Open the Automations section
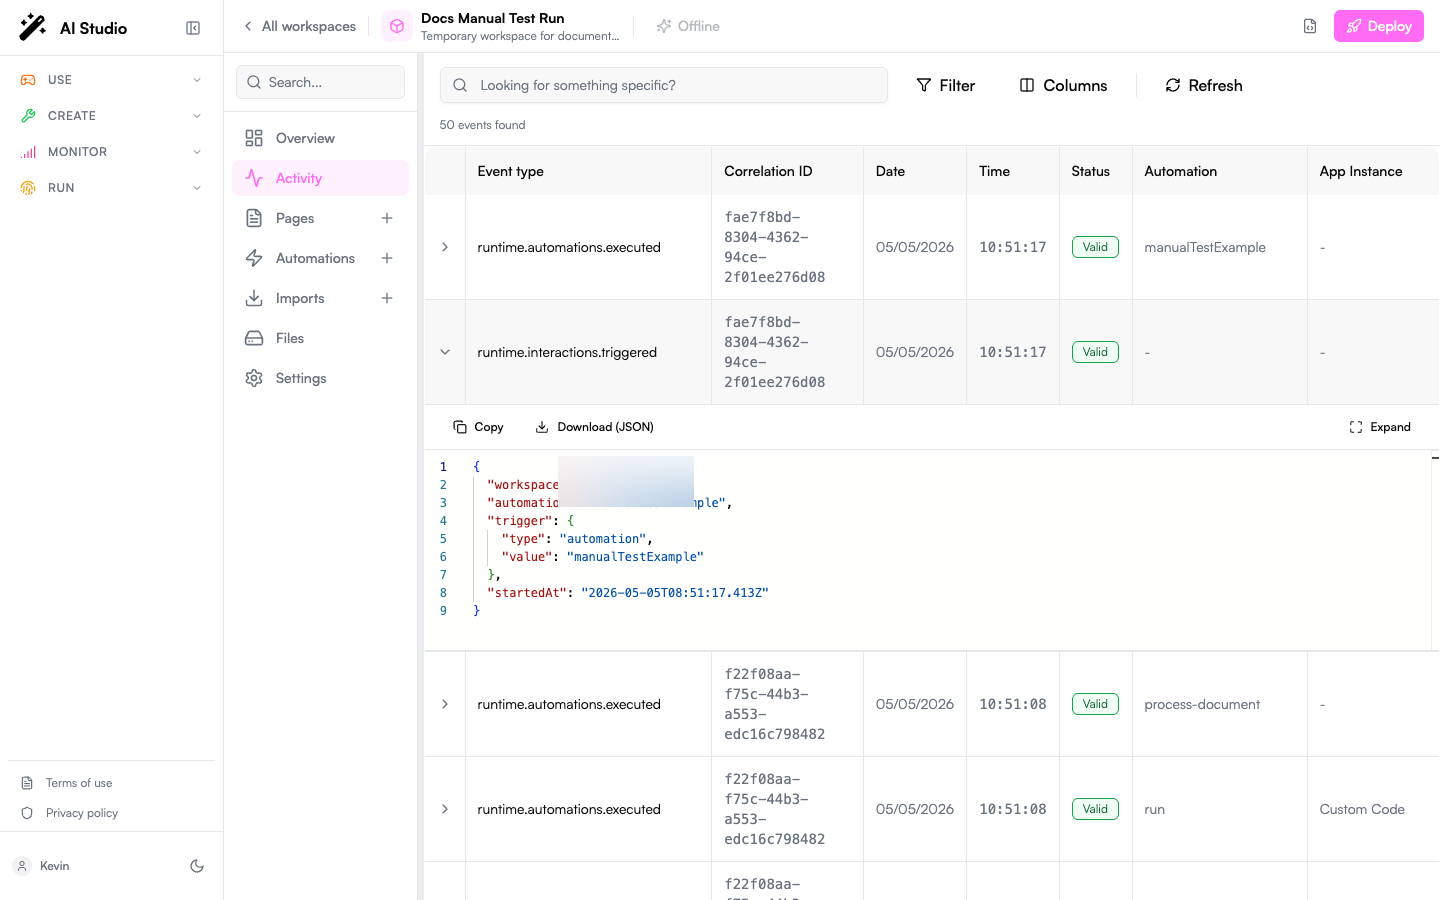1440x900 pixels. coord(315,258)
